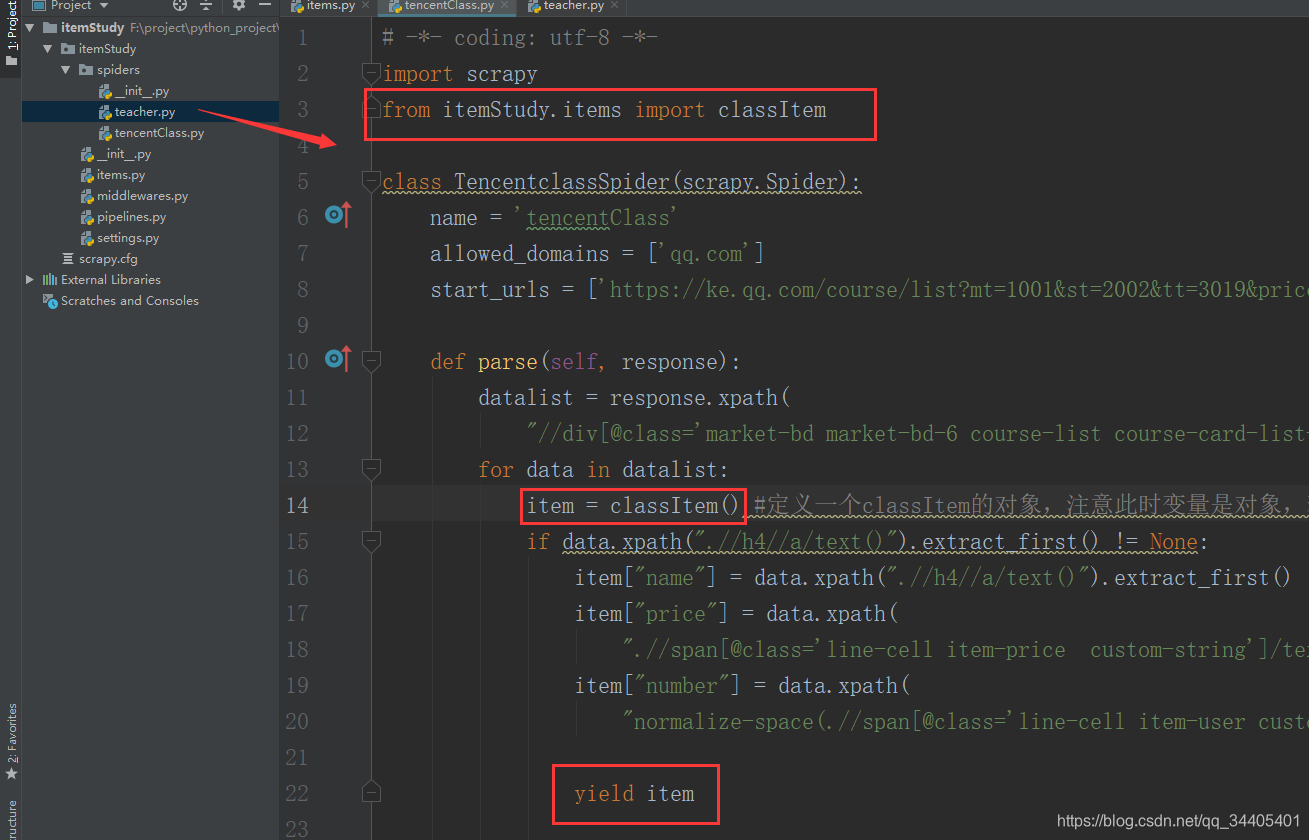Fold the for loop at line 13
Screen dimensions: 1309x840
[x=371, y=469]
